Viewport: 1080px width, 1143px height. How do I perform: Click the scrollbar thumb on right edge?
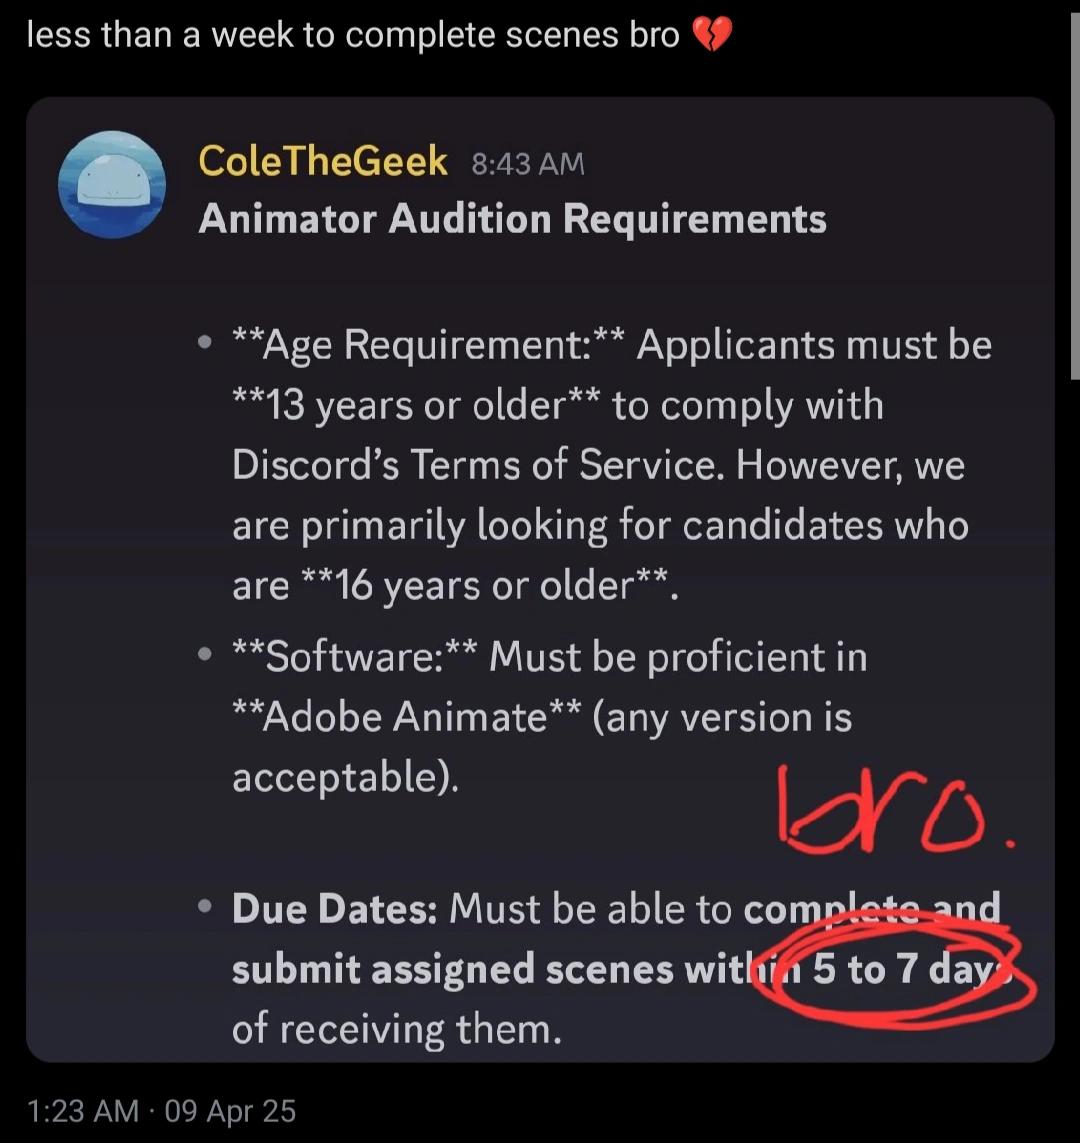(1074, 190)
